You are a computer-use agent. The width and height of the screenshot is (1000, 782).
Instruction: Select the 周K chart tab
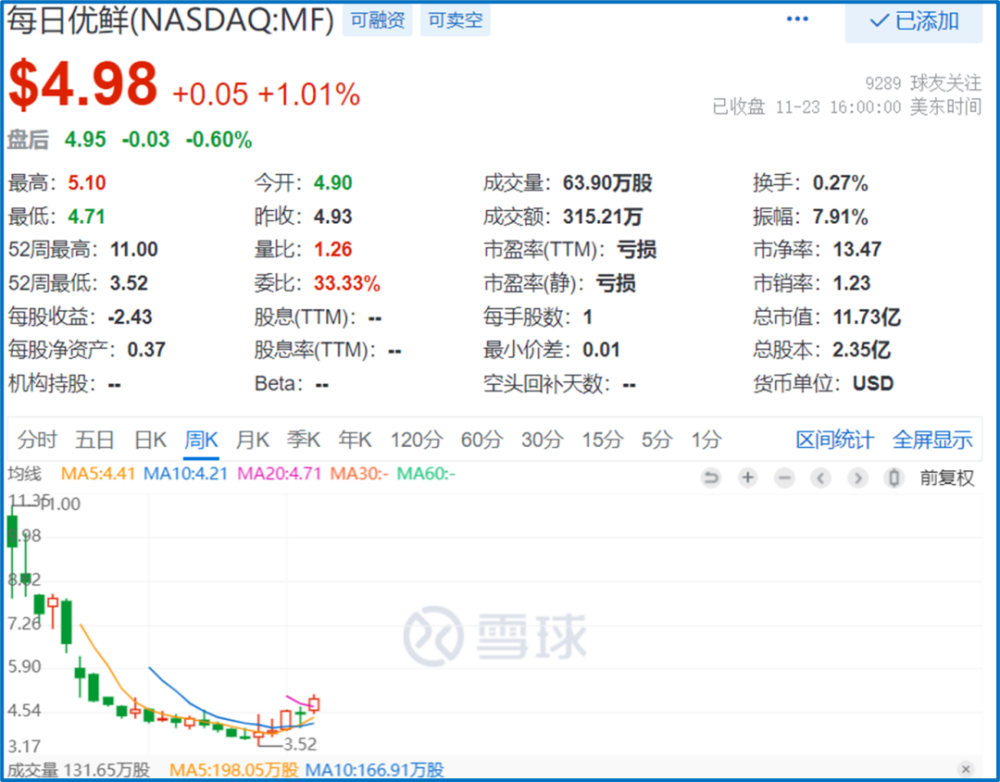coord(201,439)
